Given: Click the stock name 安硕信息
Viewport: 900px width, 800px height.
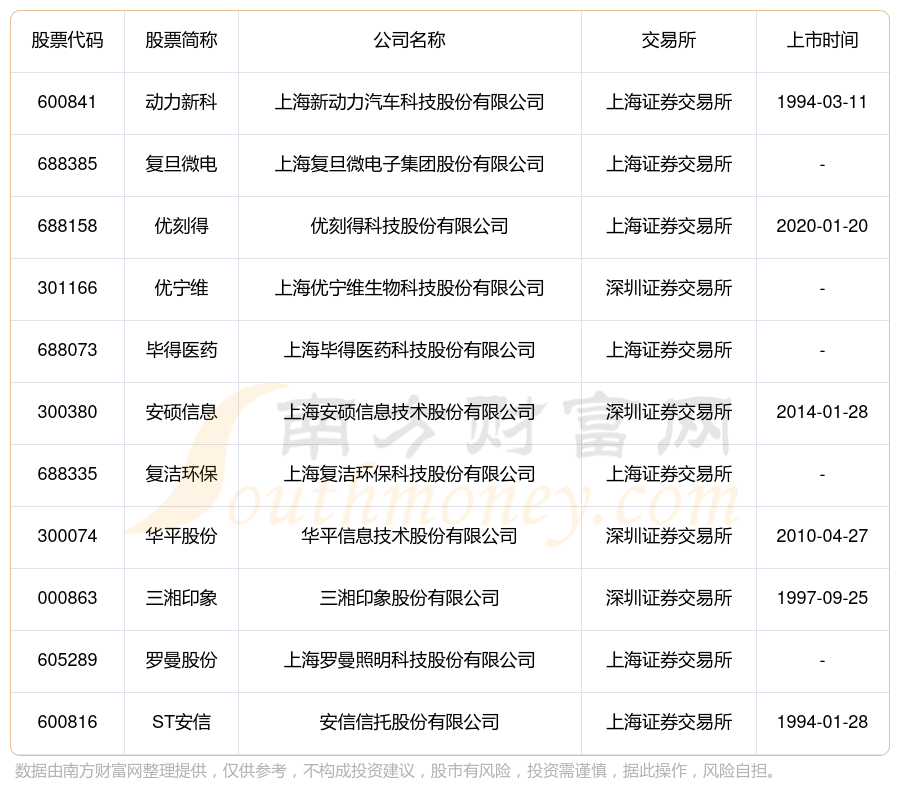Looking at the screenshot, I should click(x=181, y=412).
